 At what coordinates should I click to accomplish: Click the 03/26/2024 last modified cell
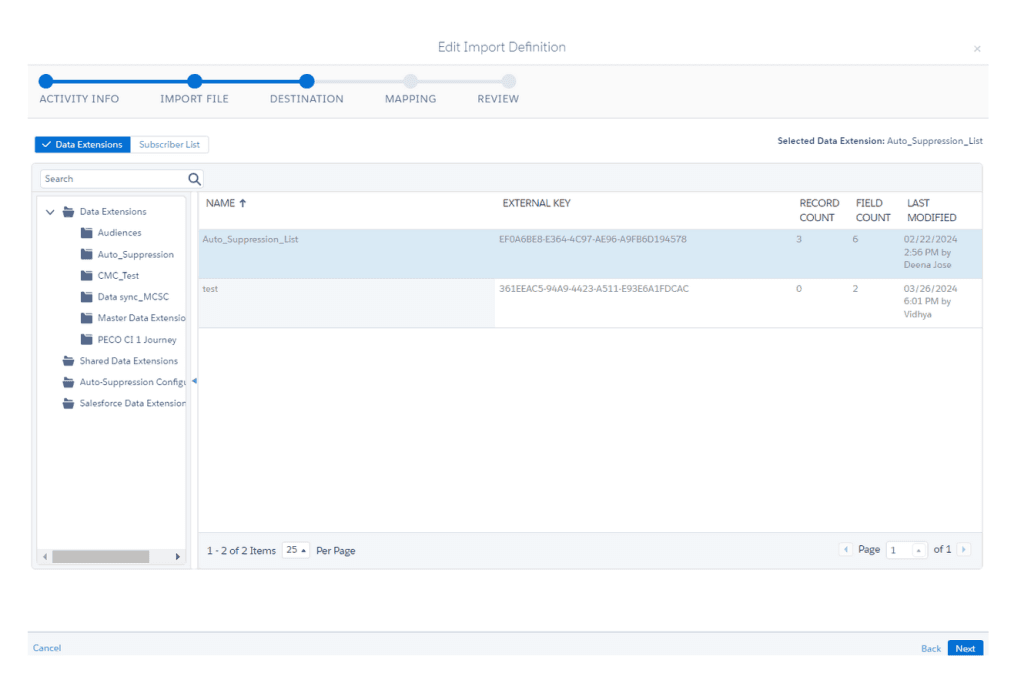(x=930, y=301)
